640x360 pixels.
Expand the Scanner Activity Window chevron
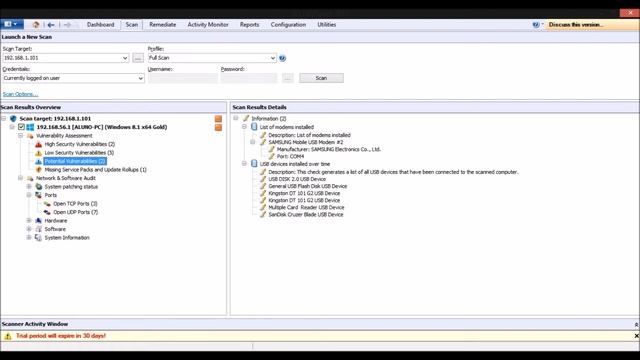(636, 324)
